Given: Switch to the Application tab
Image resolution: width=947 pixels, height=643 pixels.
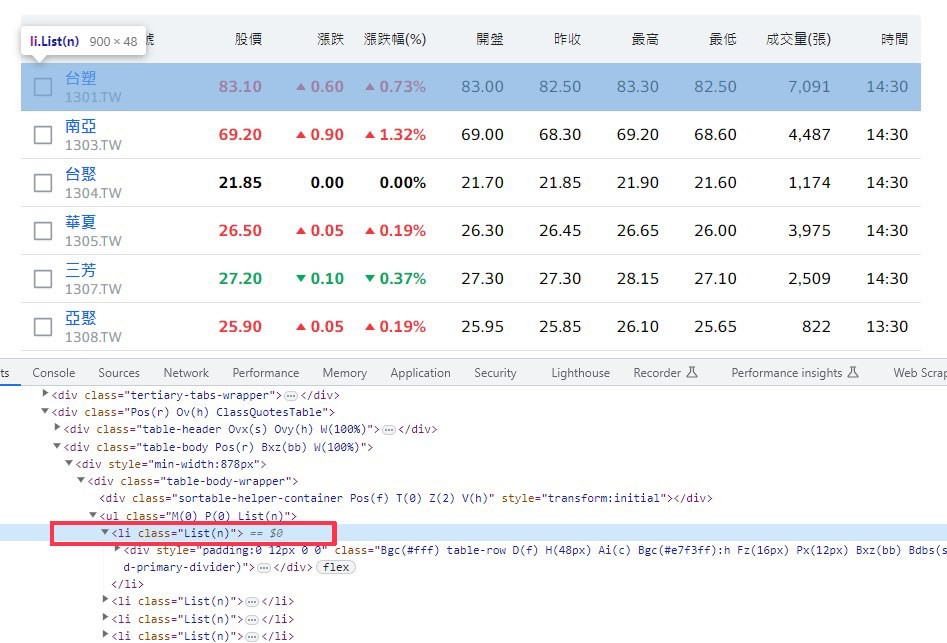Looking at the screenshot, I should (420, 373).
